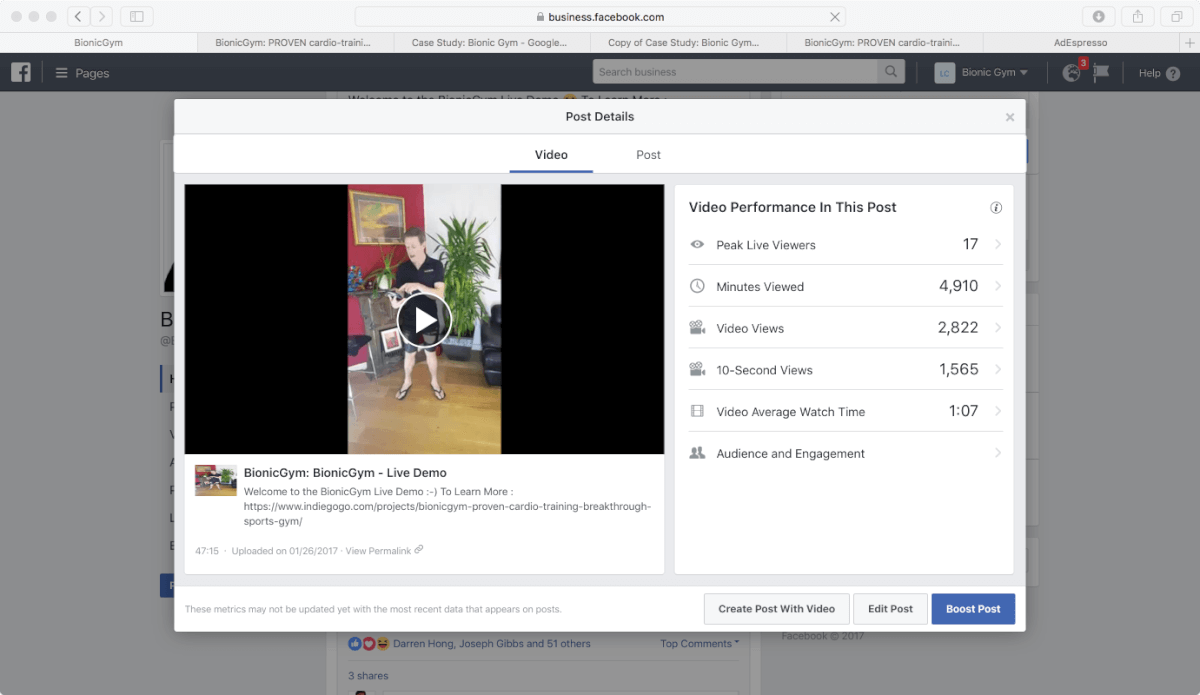This screenshot has height=695, width=1200.
Task: Play the BionicGym Live Demo video
Action: coord(424,320)
